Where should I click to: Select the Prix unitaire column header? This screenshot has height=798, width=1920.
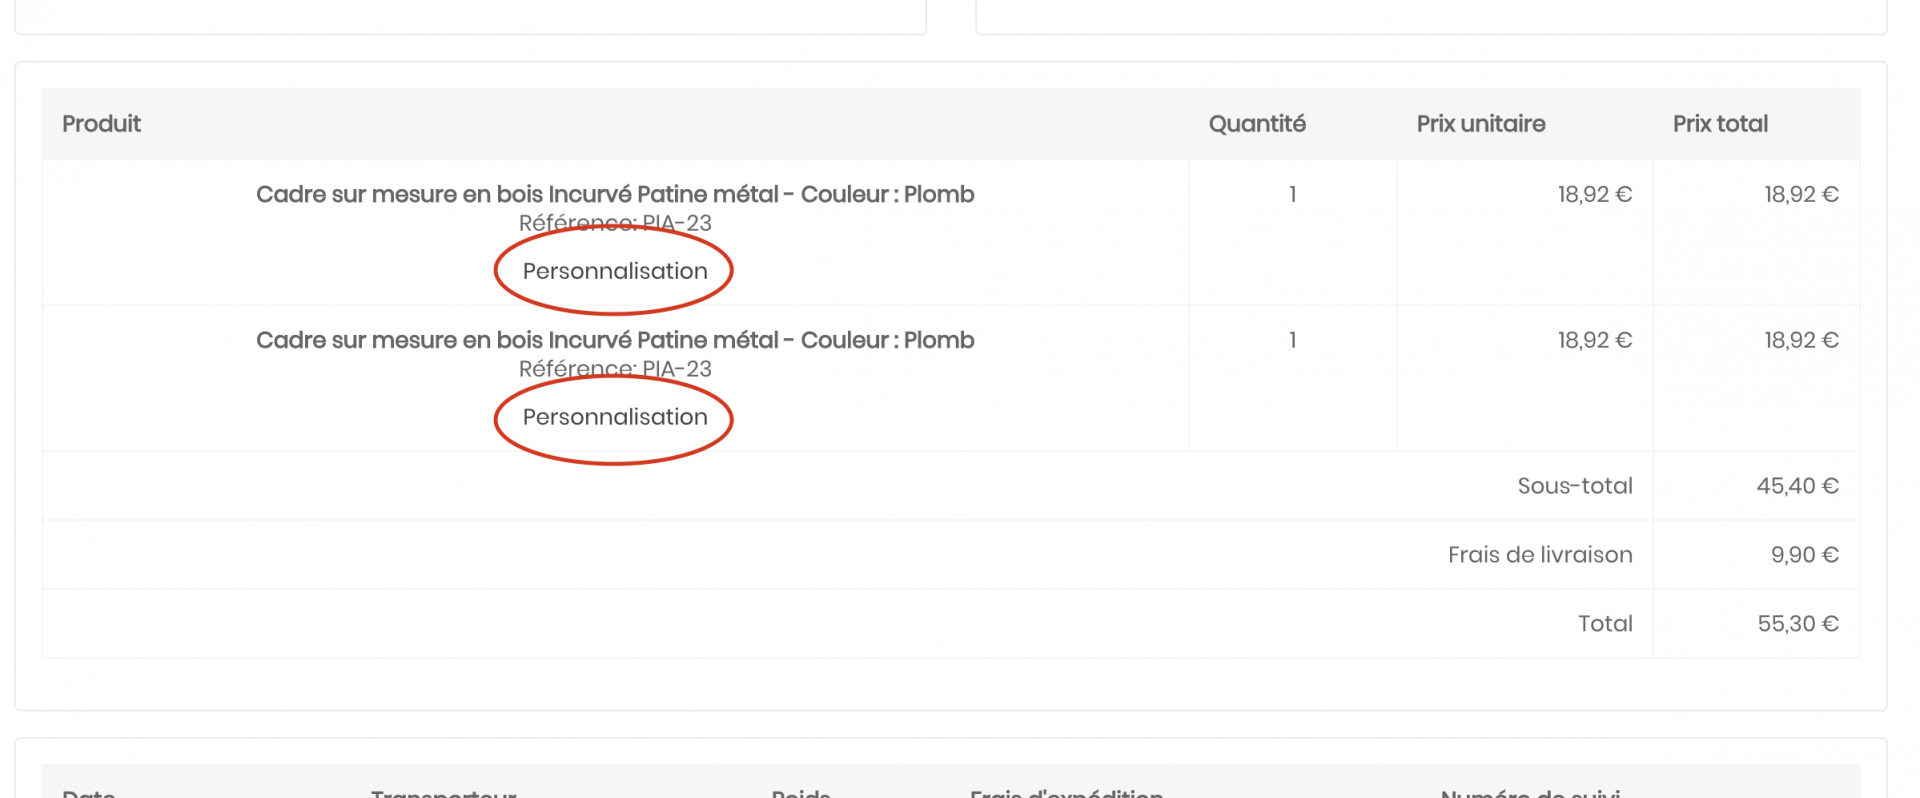[x=1481, y=124]
